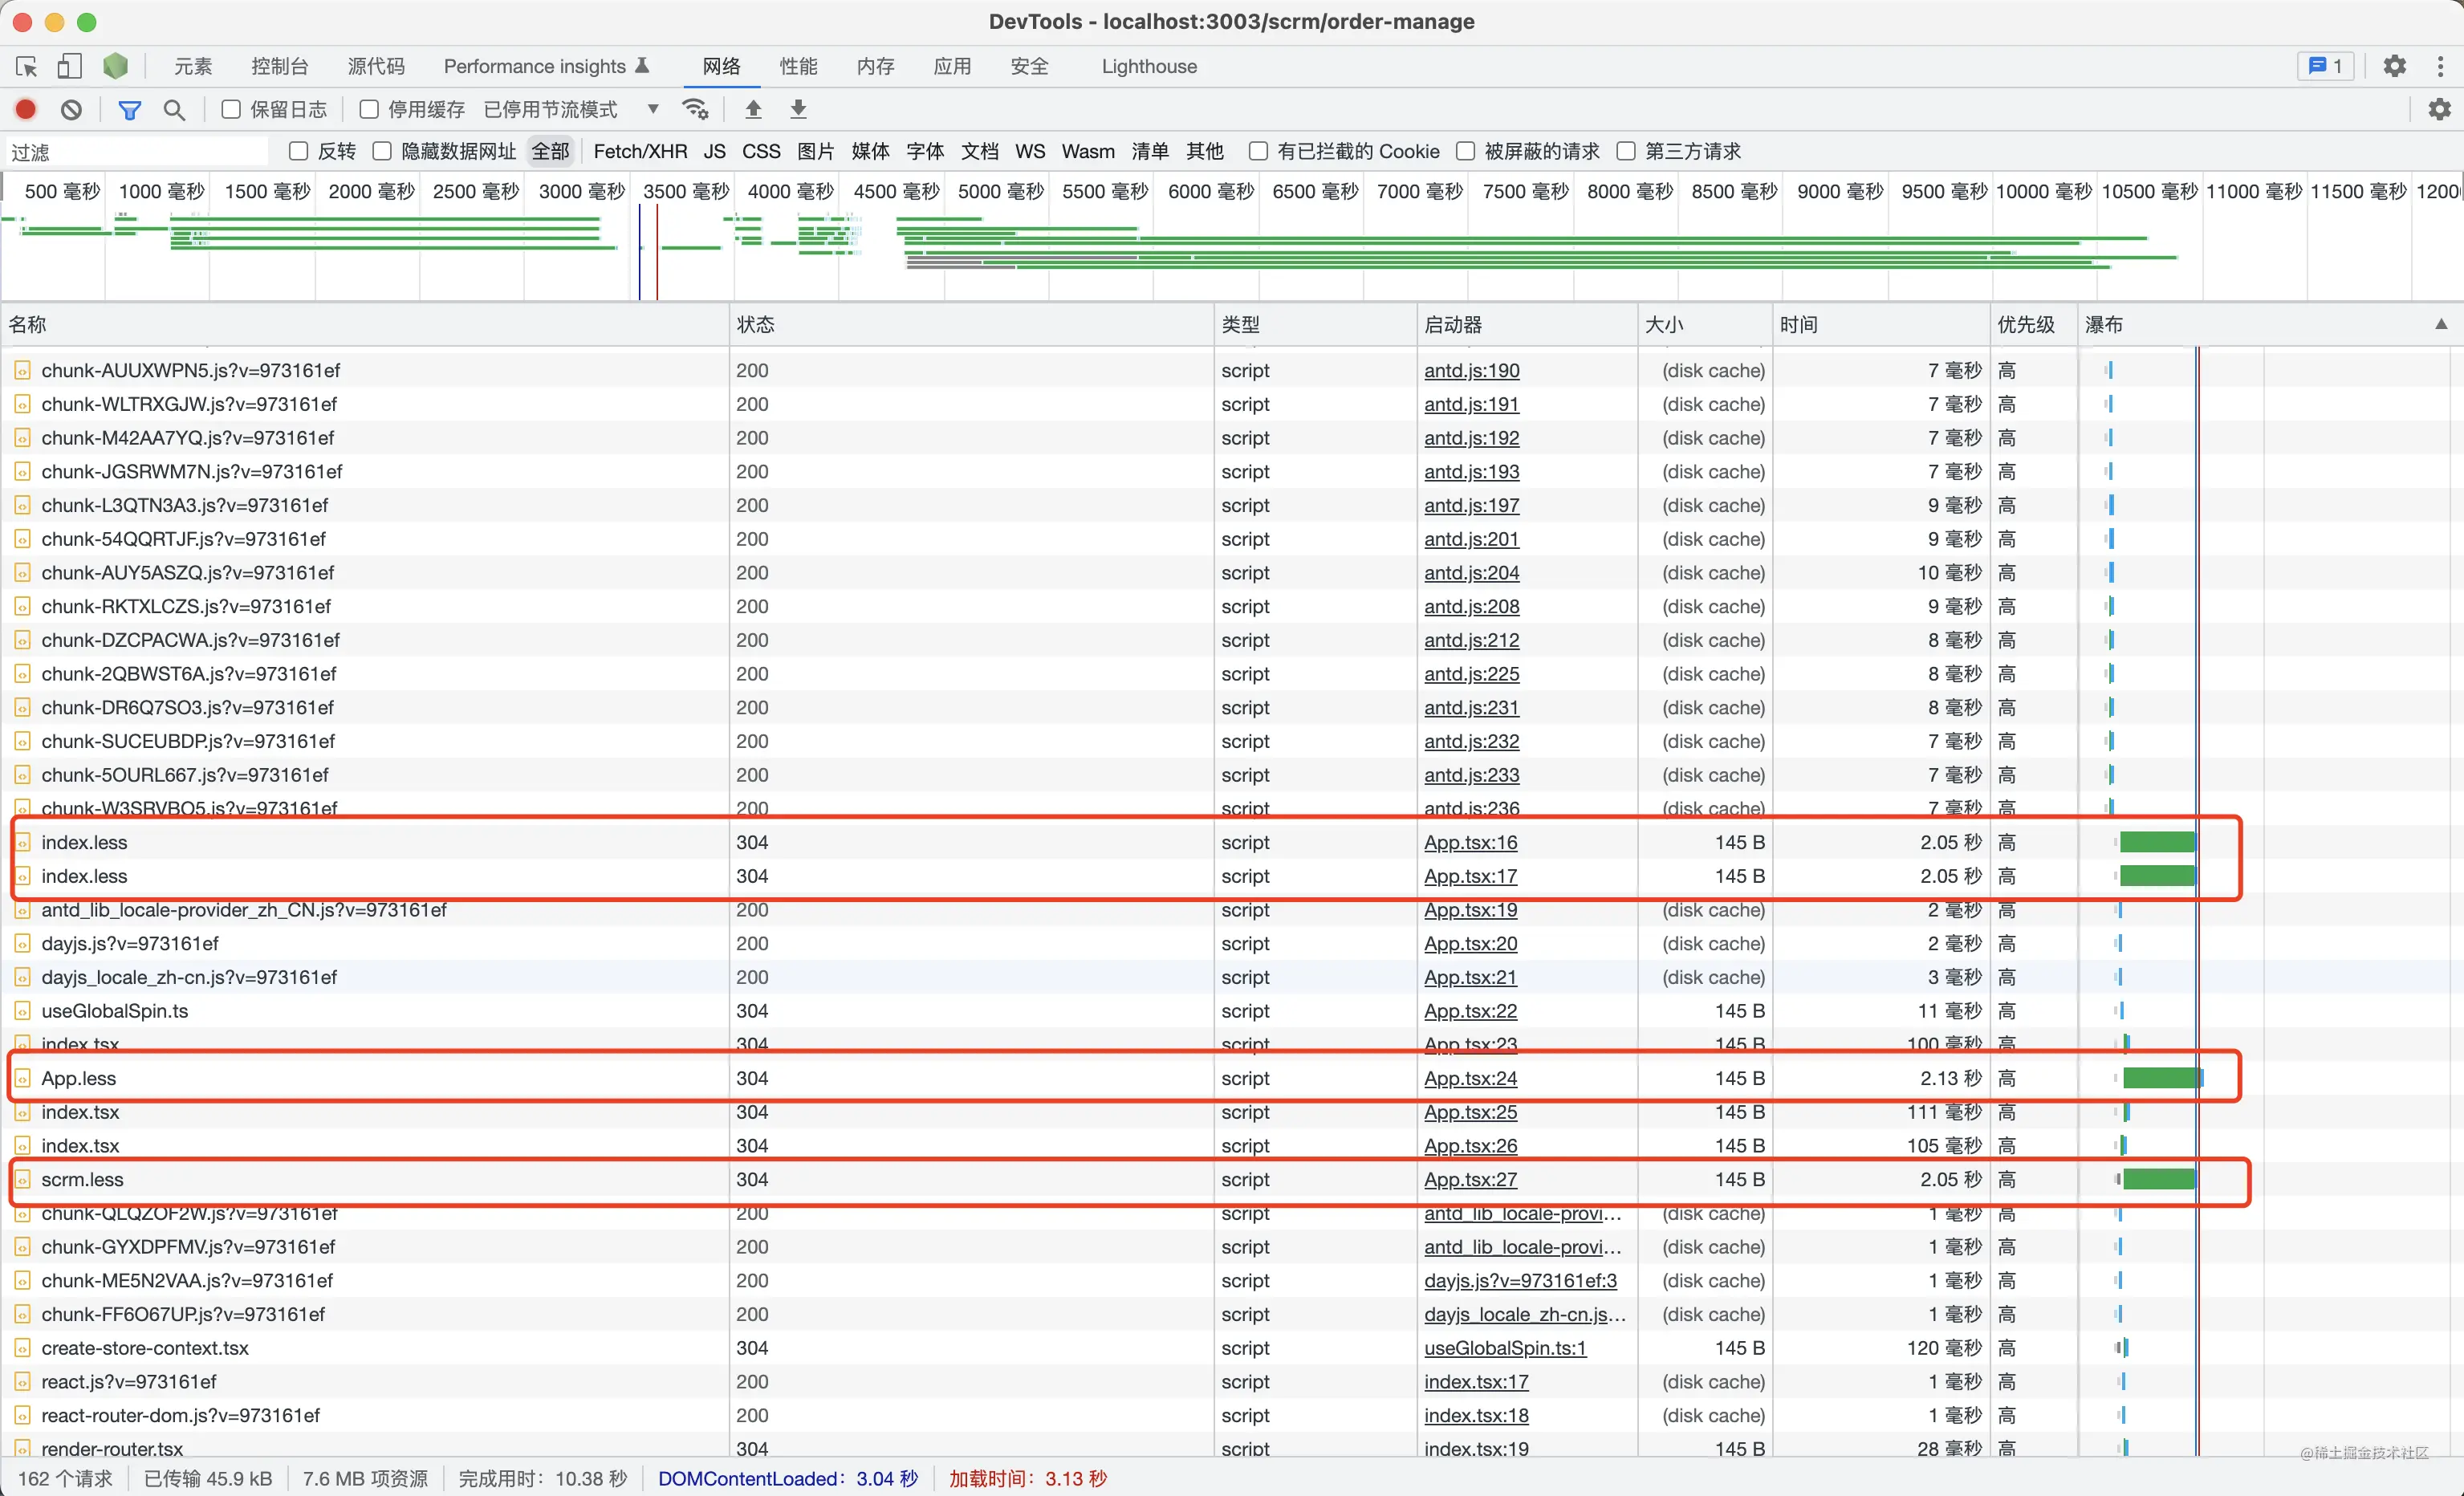Open DevTools settings gear
Image resolution: width=2464 pixels, height=1496 pixels.
point(2394,66)
